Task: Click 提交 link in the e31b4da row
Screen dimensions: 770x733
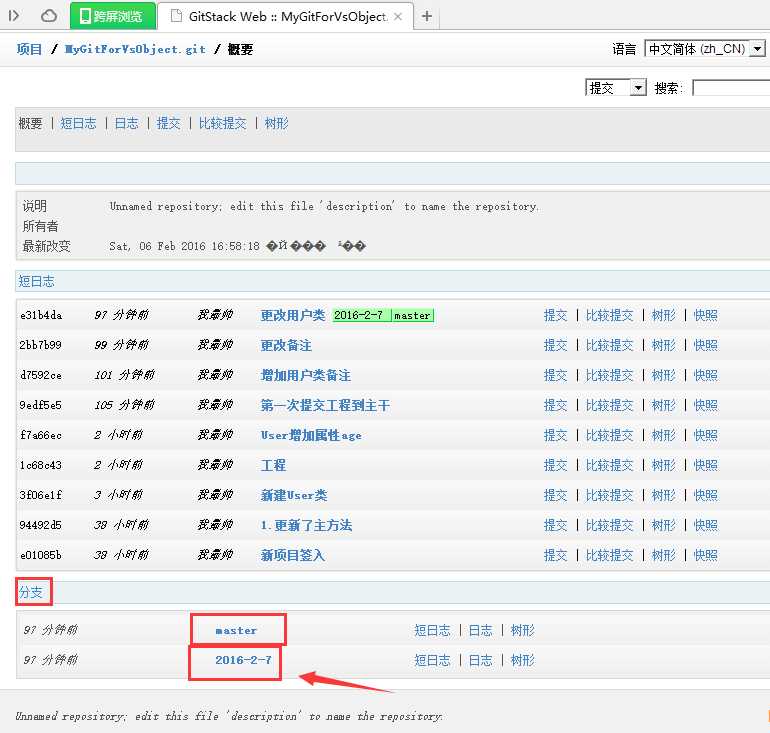Action: [555, 315]
